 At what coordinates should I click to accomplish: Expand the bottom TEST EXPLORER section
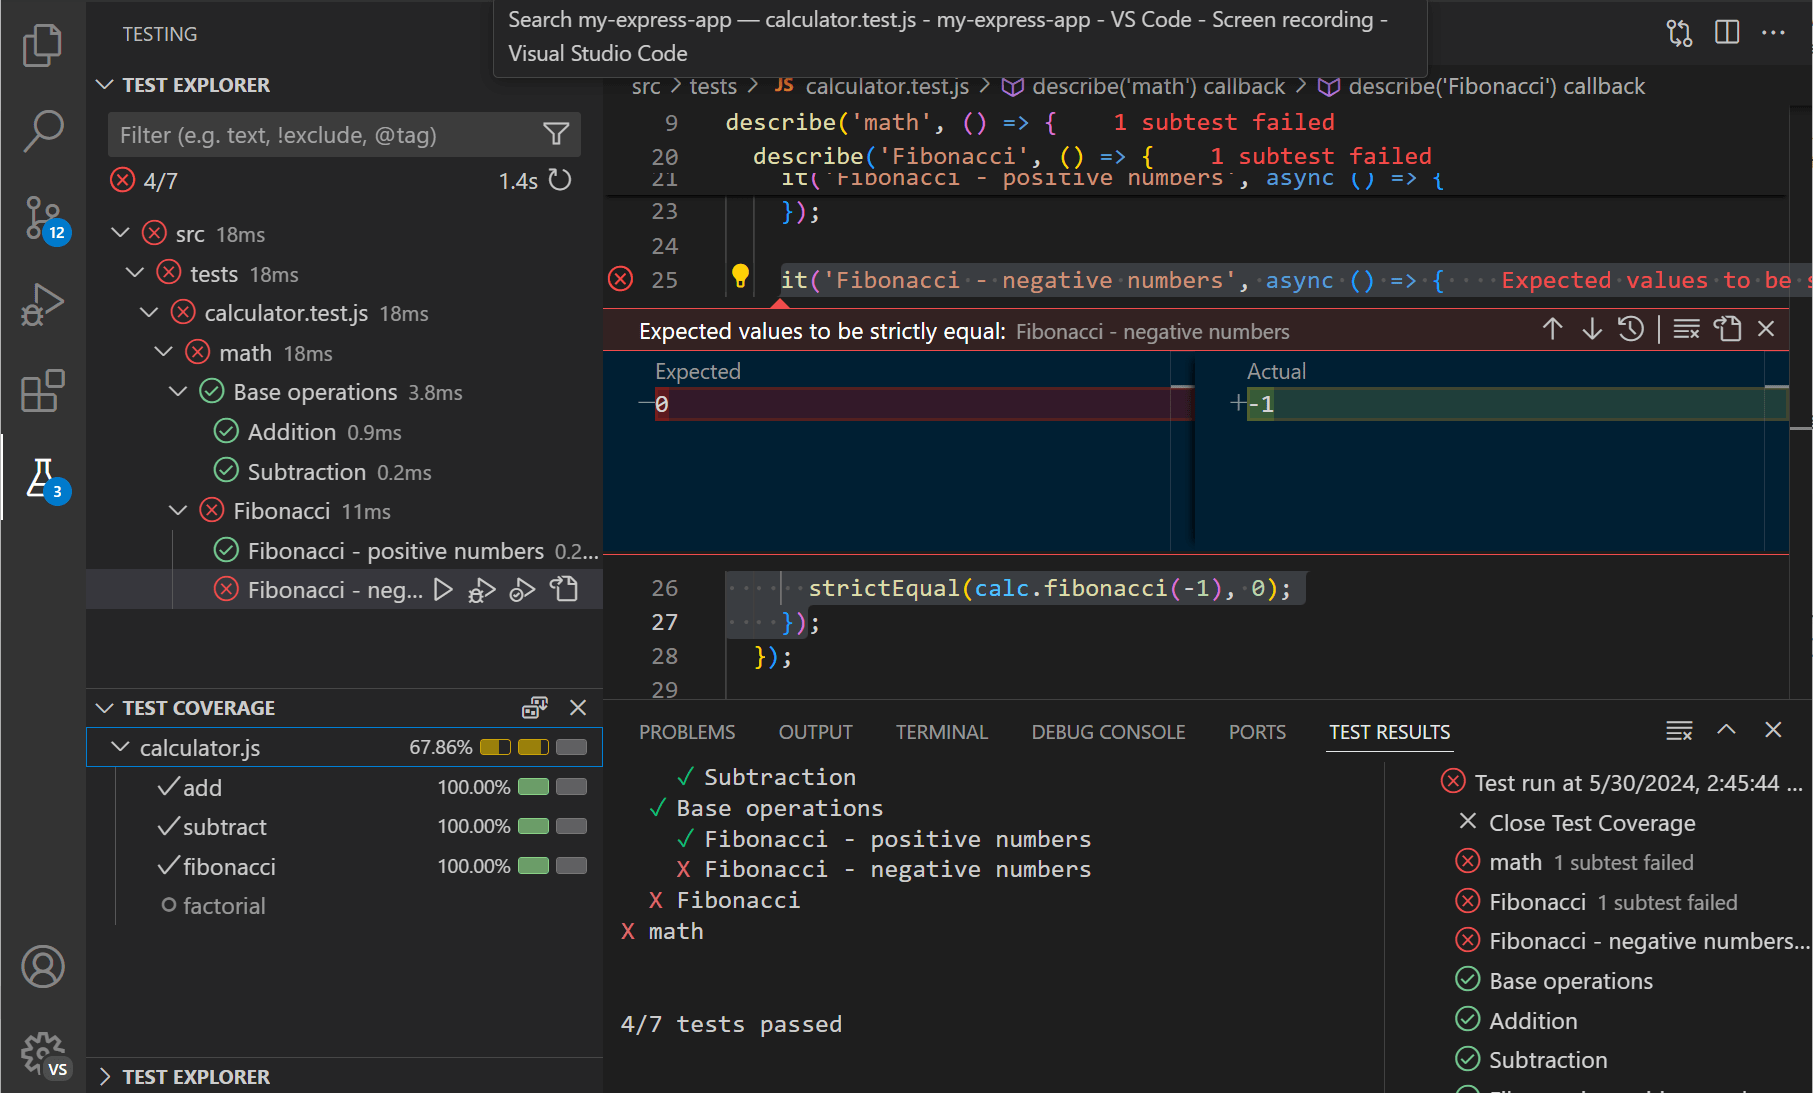[104, 1077]
